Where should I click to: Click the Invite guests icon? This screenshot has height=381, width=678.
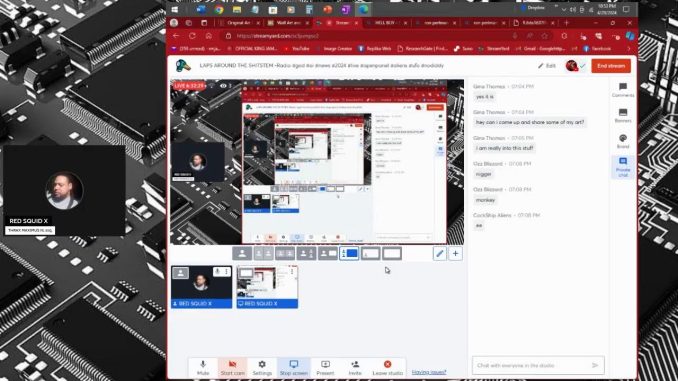(355, 368)
